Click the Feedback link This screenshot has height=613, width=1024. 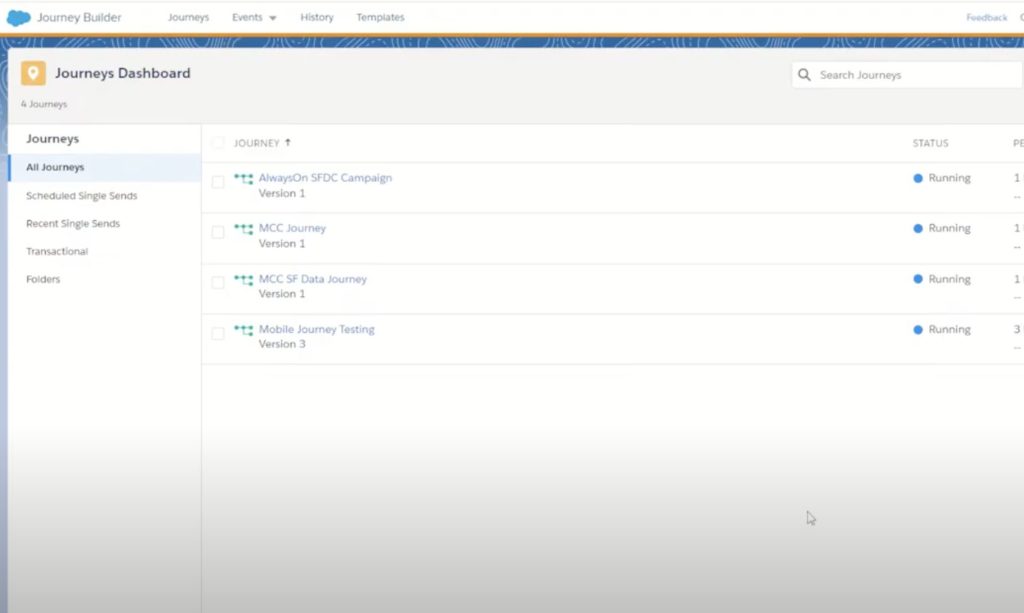[986, 18]
